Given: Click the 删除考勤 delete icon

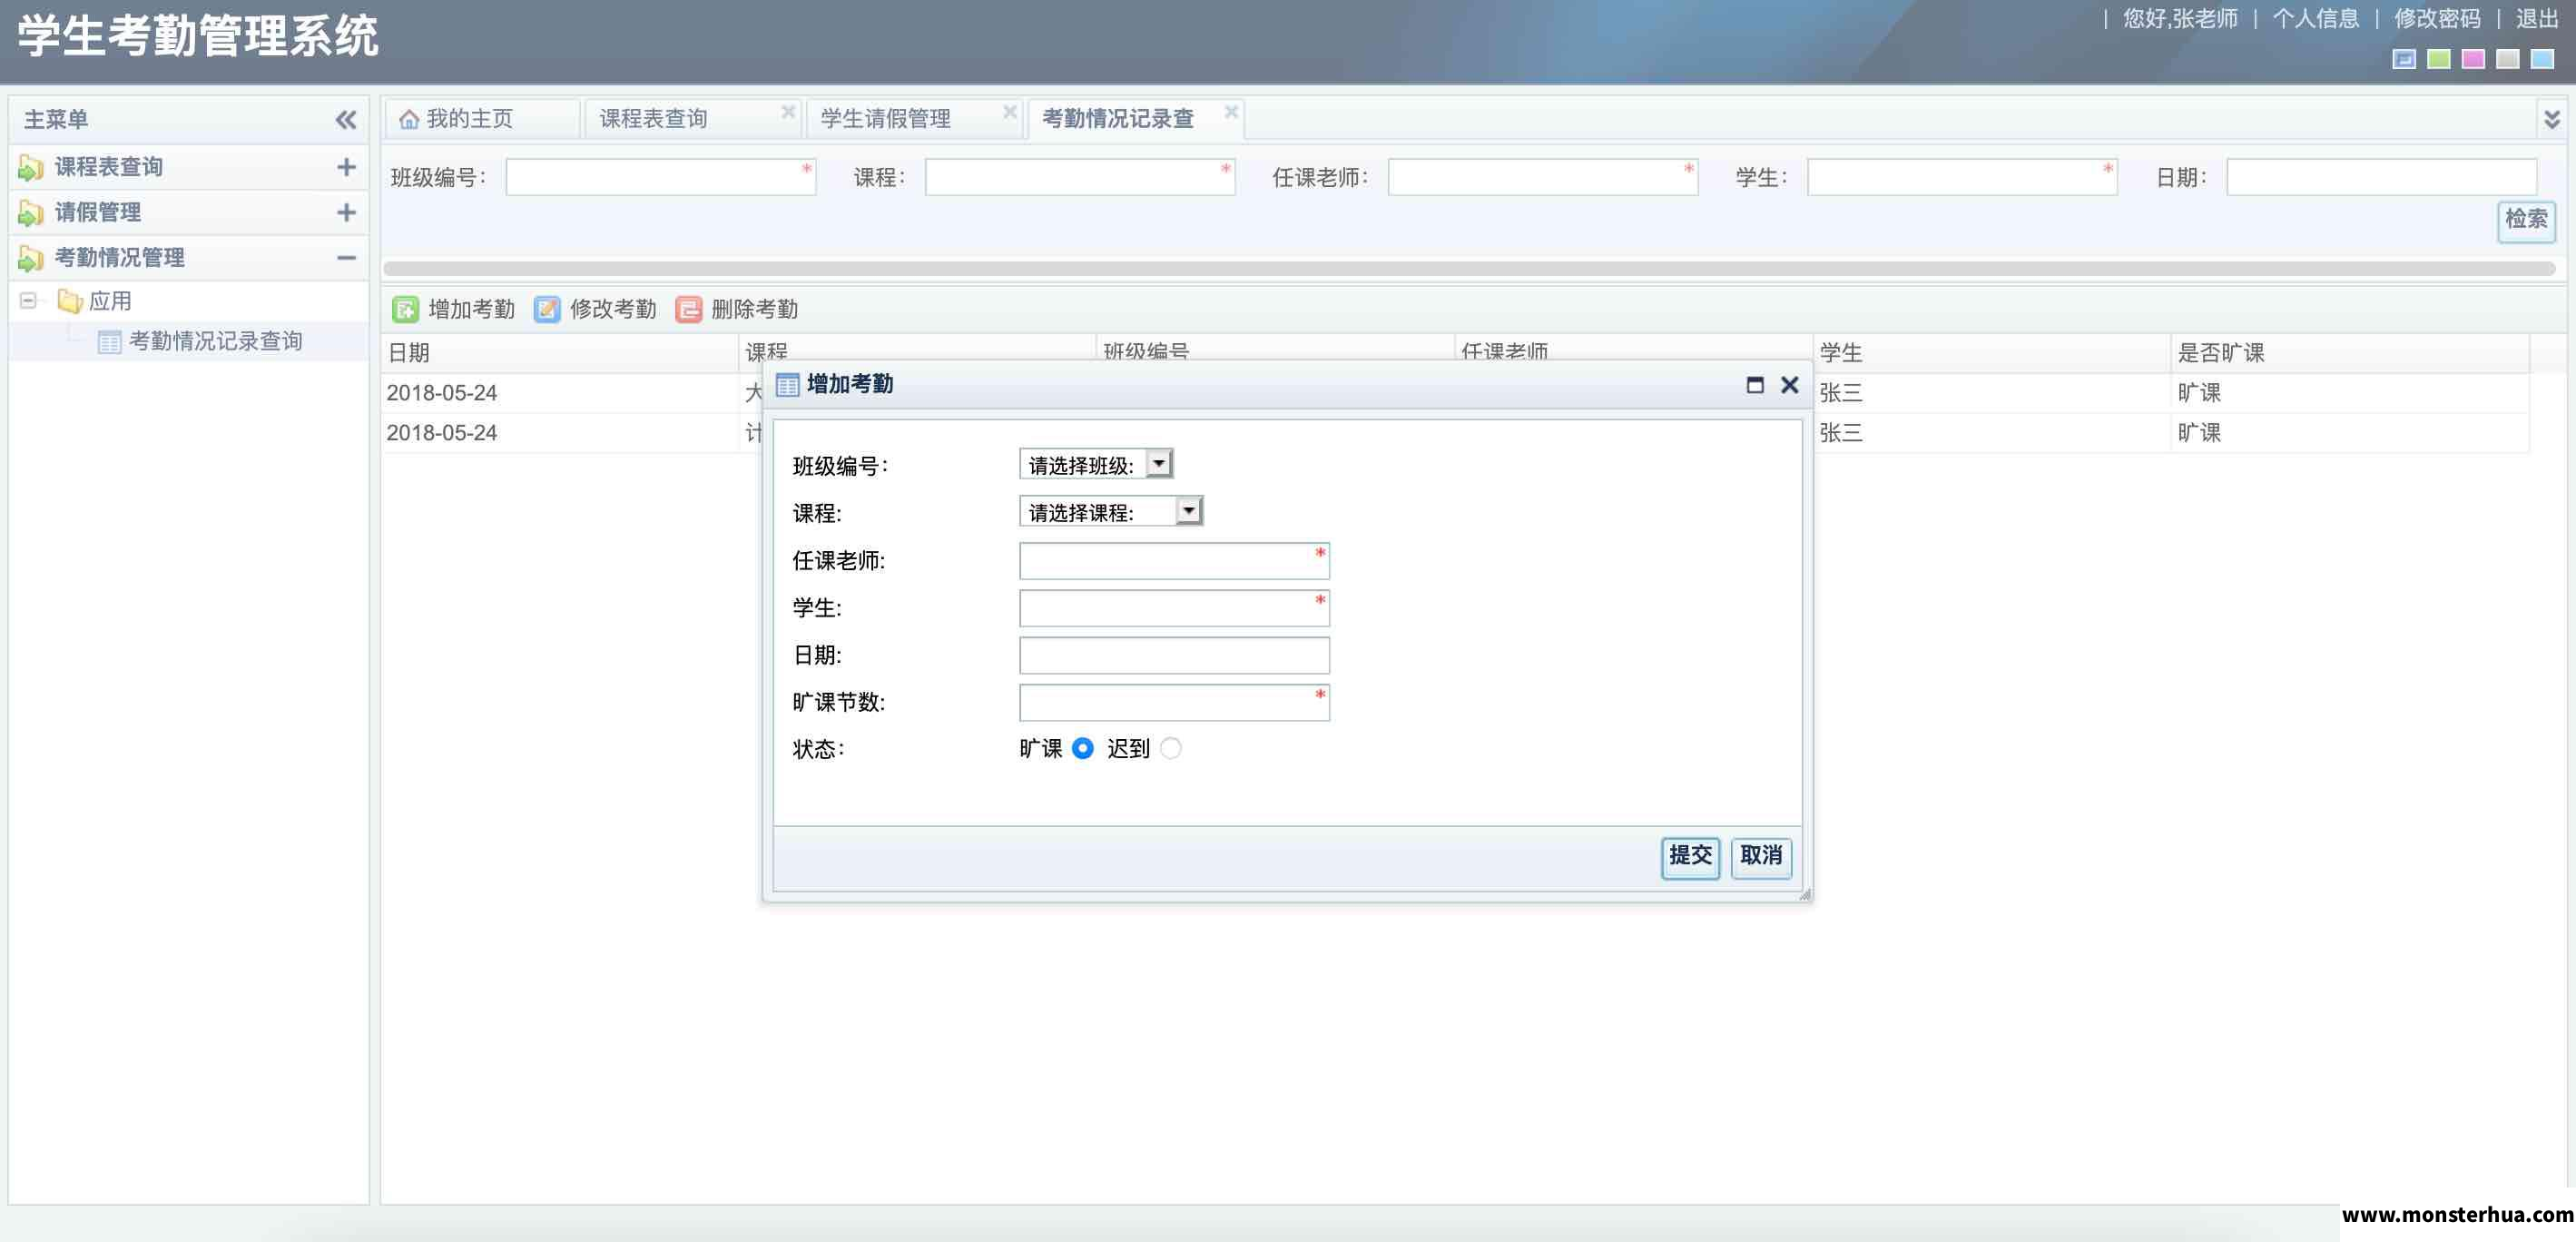Looking at the screenshot, I should pyautogui.click(x=688, y=309).
